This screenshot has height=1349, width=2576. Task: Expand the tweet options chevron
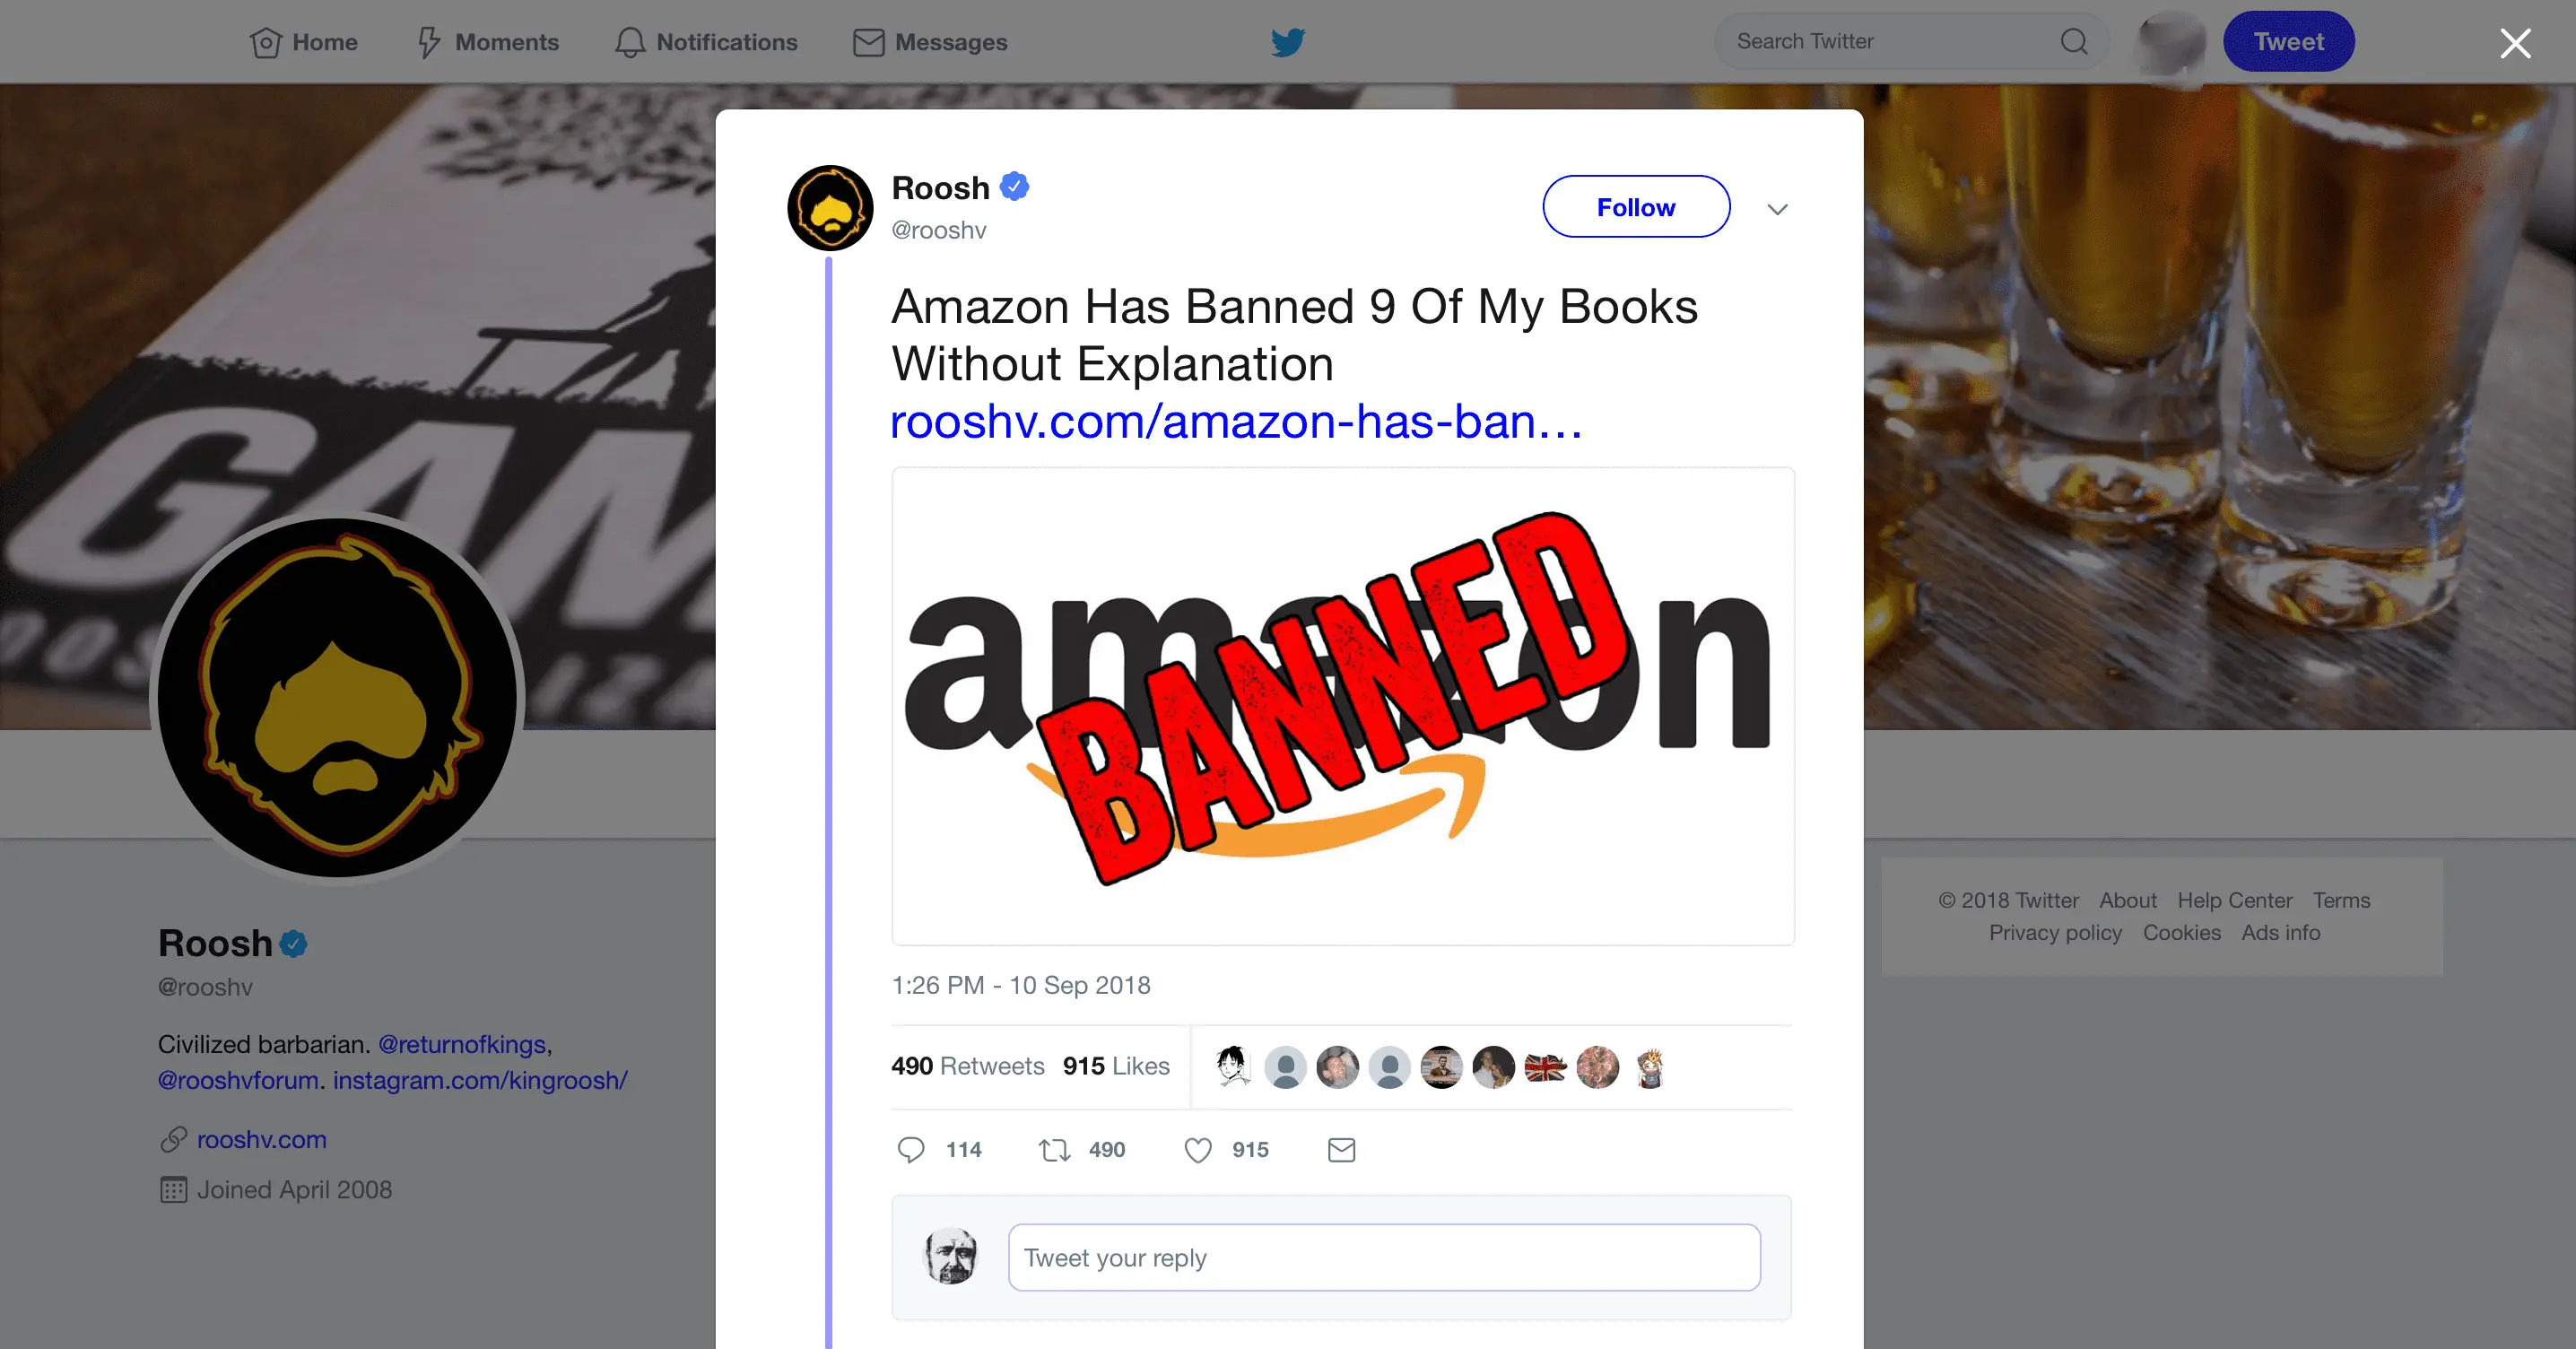(1777, 209)
